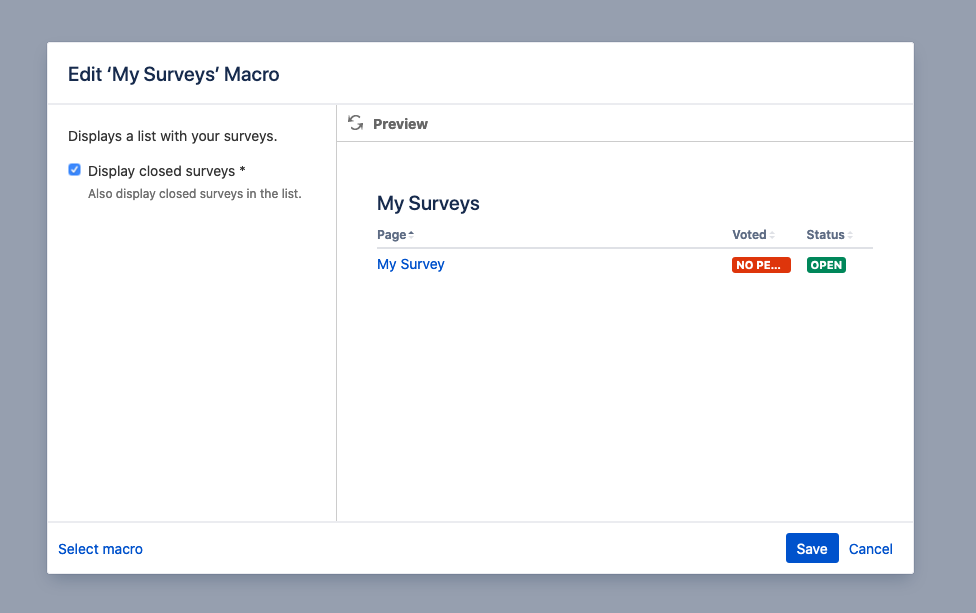The height and width of the screenshot is (613, 976).
Task: Cancel the macro editing dialog
Action: click(870, 549)
